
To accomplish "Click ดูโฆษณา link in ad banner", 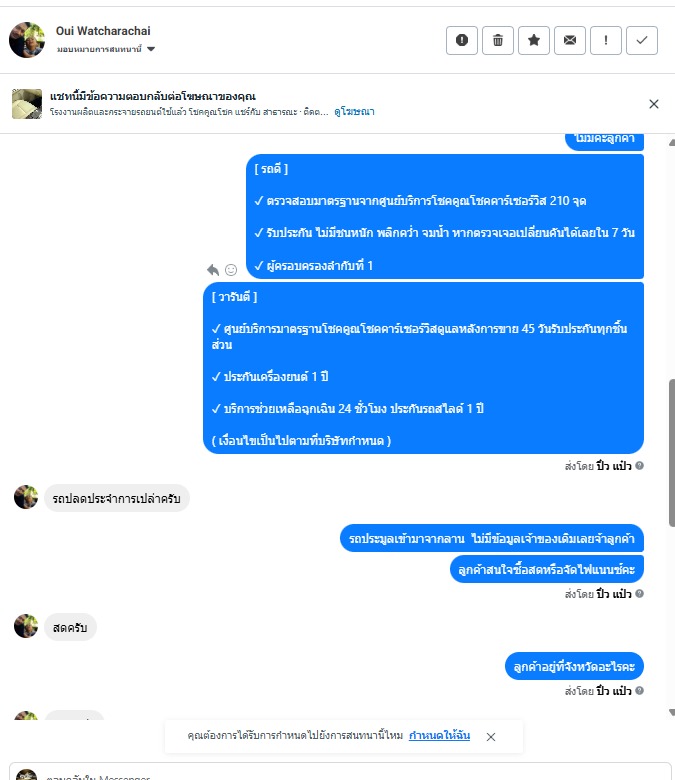I will (x=354, y=111).
